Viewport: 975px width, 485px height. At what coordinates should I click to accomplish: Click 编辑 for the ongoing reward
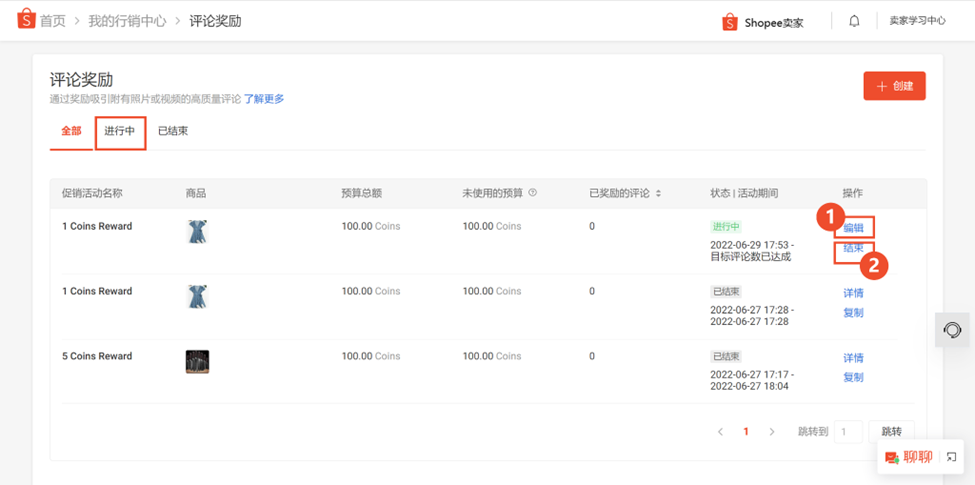coord(853,228)
